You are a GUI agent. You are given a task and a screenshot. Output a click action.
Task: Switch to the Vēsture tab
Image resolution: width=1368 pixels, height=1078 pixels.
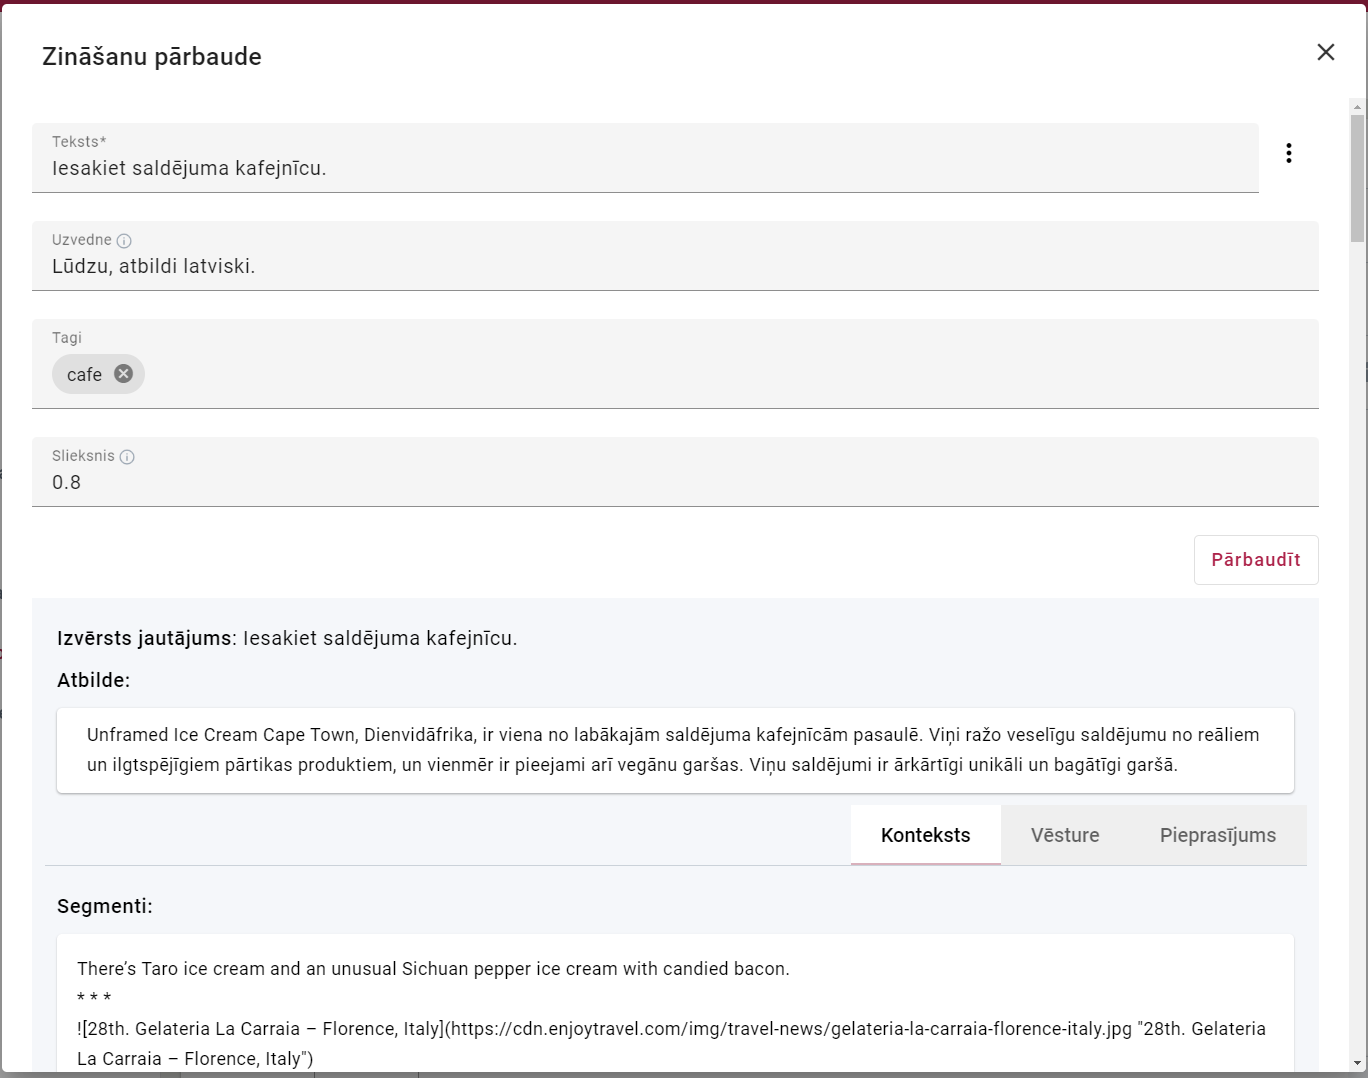pyautogui.click(x=1065, y=835)
